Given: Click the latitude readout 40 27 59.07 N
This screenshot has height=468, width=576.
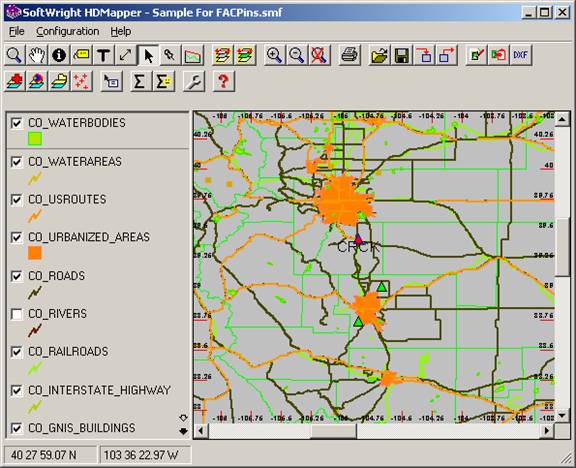Looking at the screenshot, I should 50,456.
